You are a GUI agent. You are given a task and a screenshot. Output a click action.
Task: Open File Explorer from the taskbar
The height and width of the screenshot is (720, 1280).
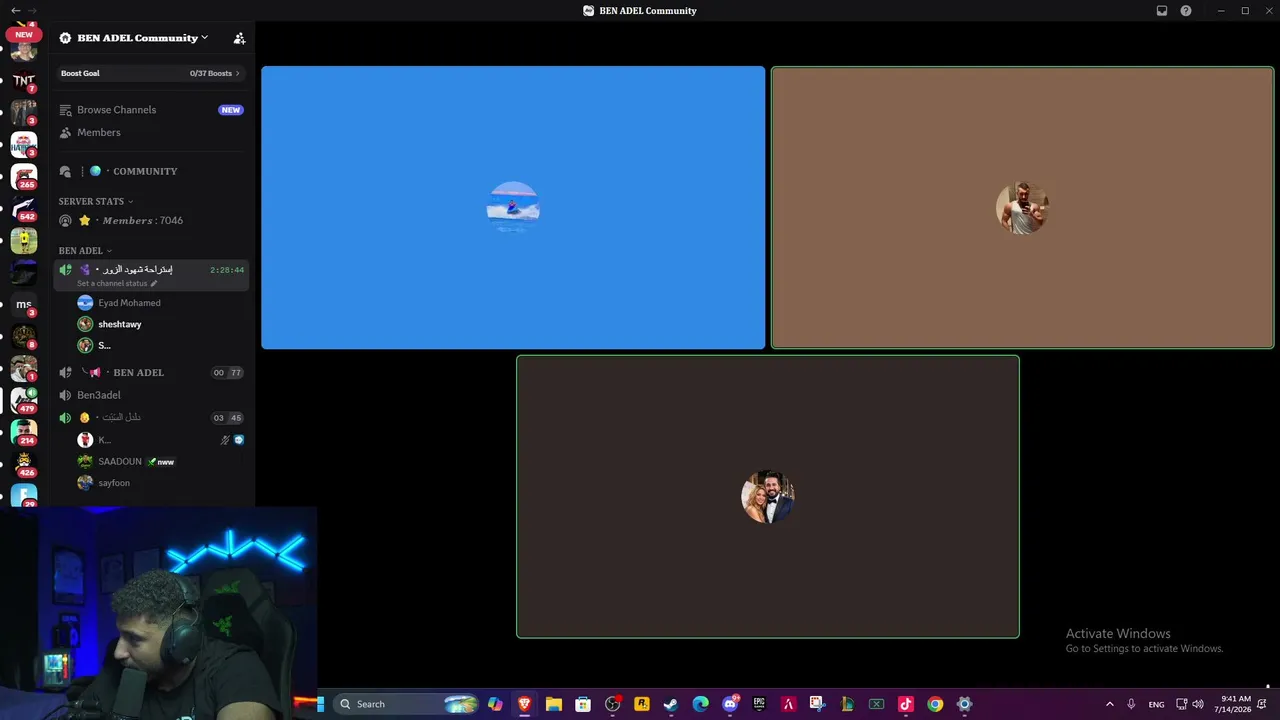point(554,704)
